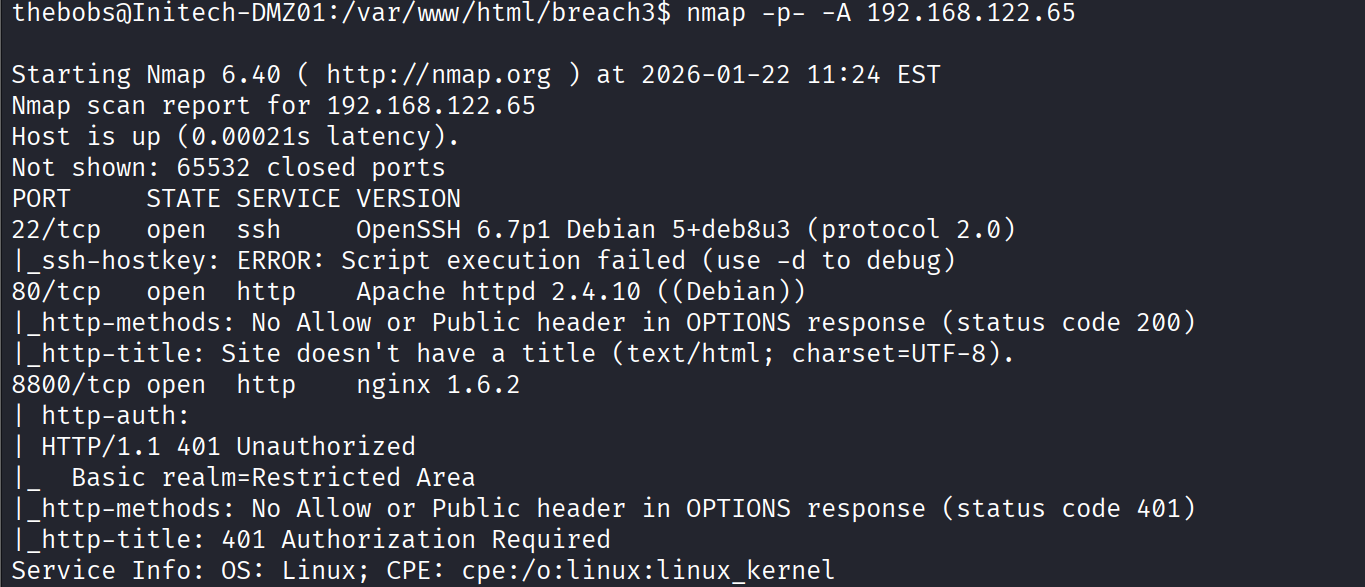Click the 65532 closed ports line
This screenshot has width=1365, height=587.
click(x=228, y=168)
